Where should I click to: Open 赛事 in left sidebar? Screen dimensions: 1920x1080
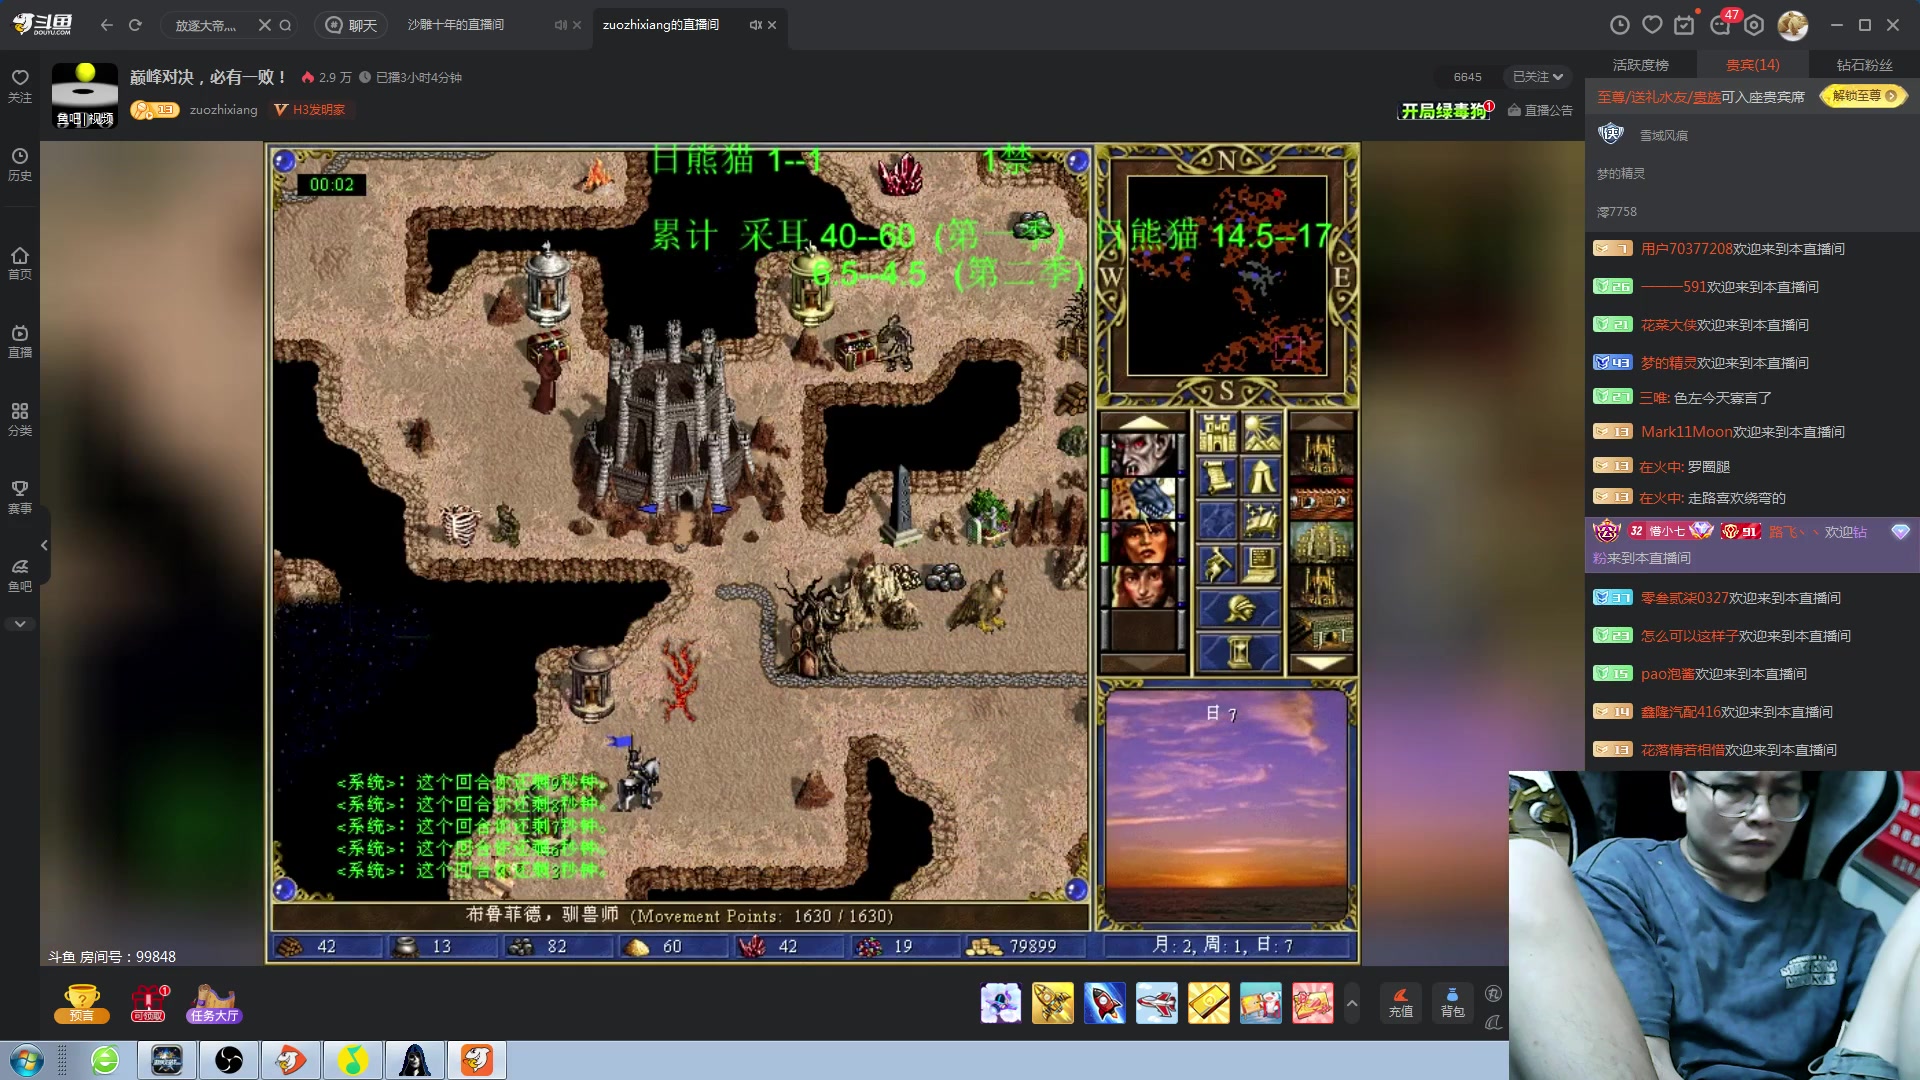20,497
